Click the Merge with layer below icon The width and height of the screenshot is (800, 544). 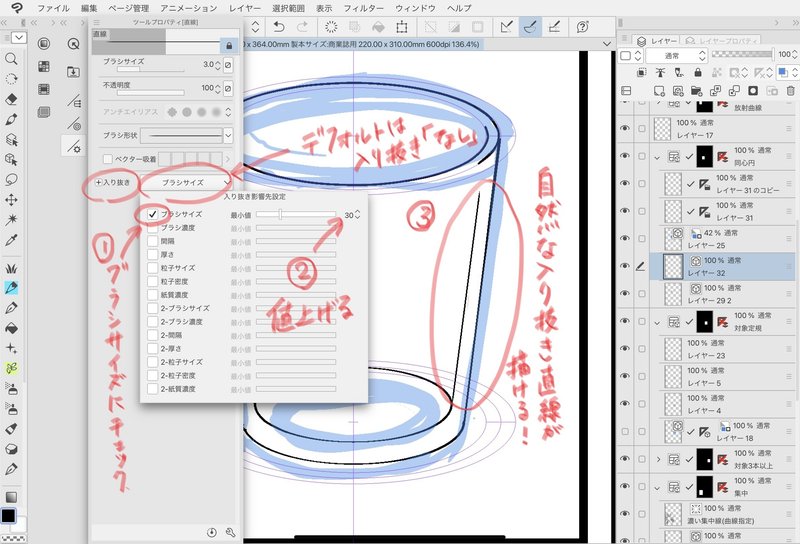pos(734,91)
